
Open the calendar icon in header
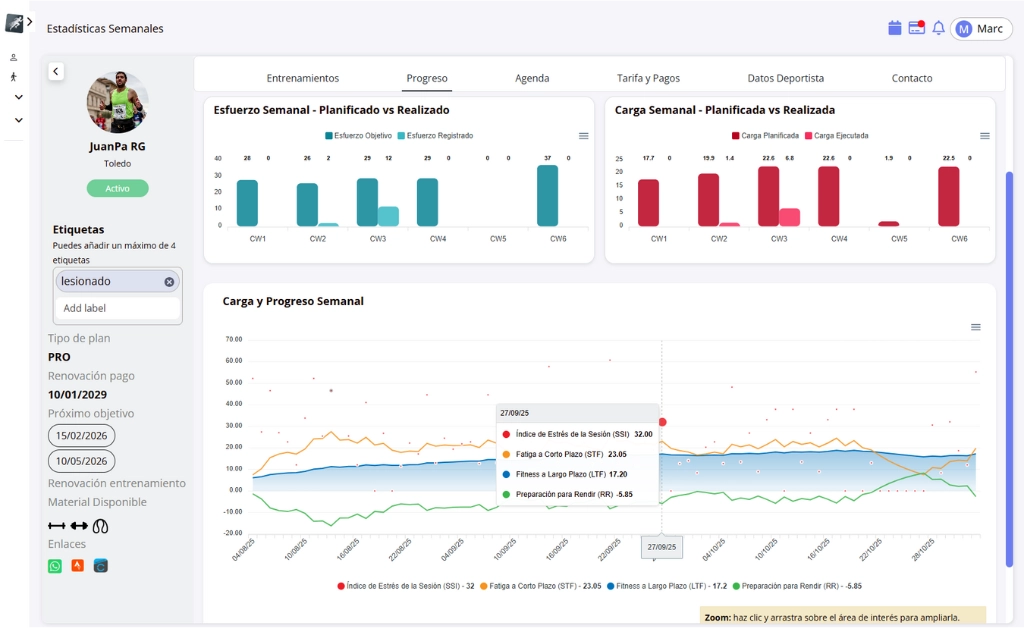(x=895, y=28)
